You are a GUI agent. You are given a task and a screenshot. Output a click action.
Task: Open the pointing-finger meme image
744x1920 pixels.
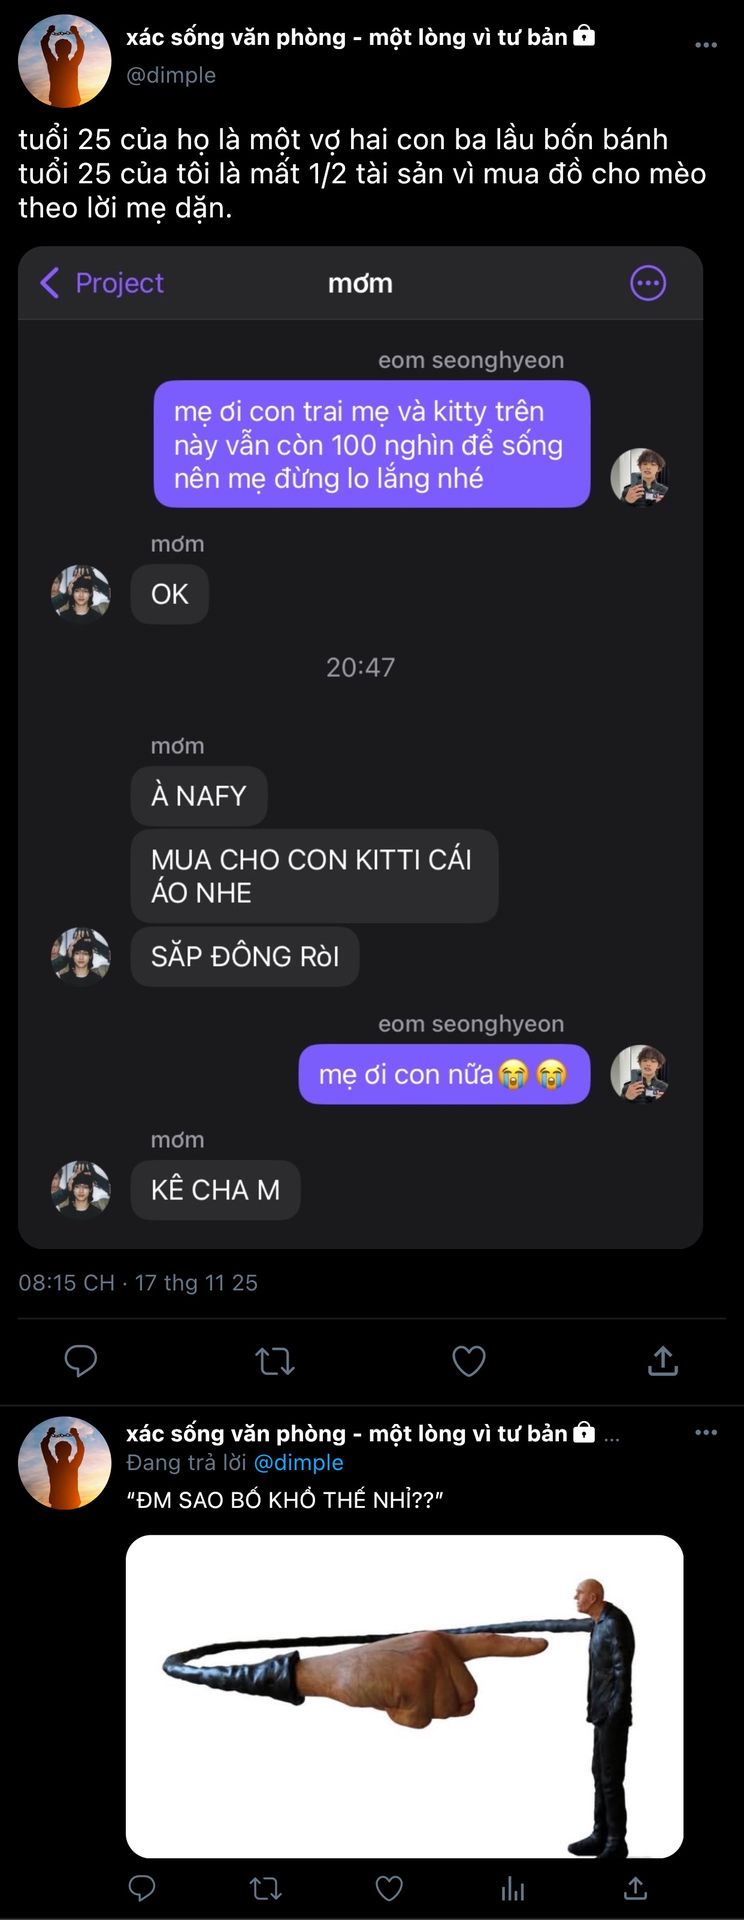pyautogui.click(x=404, y=1696)
